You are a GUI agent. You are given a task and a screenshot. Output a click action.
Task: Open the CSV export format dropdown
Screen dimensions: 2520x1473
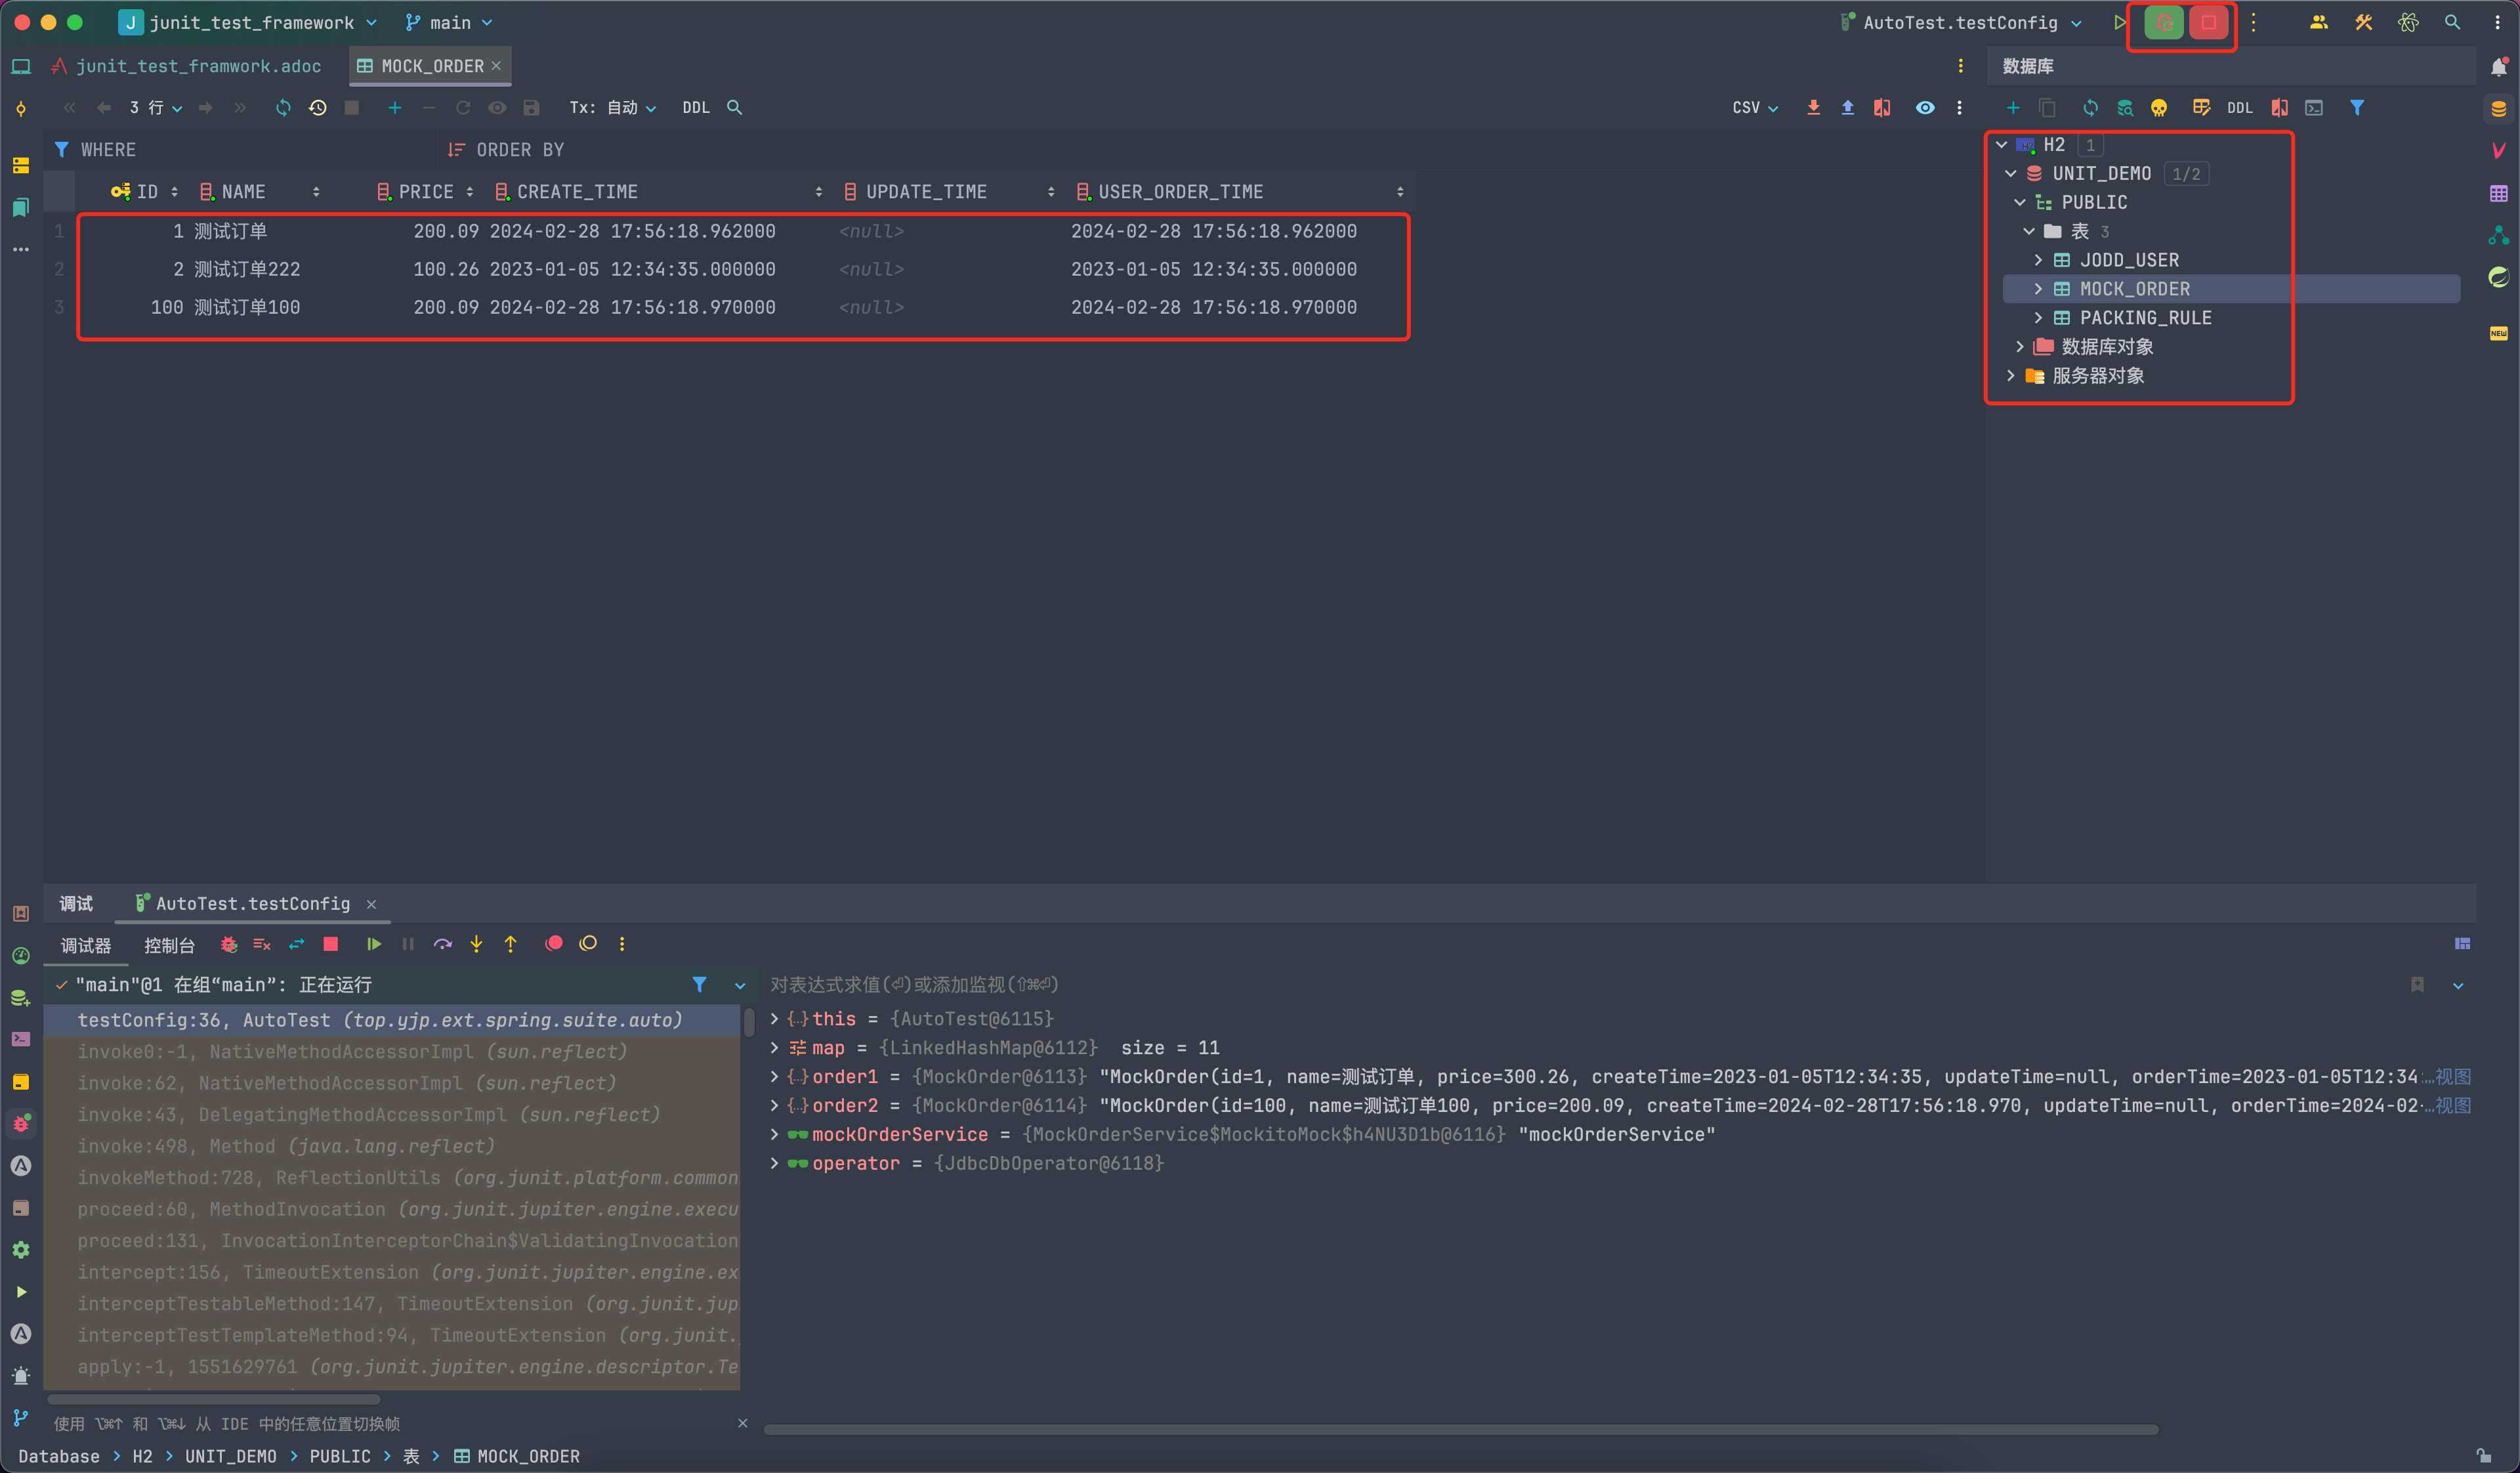1755,108
